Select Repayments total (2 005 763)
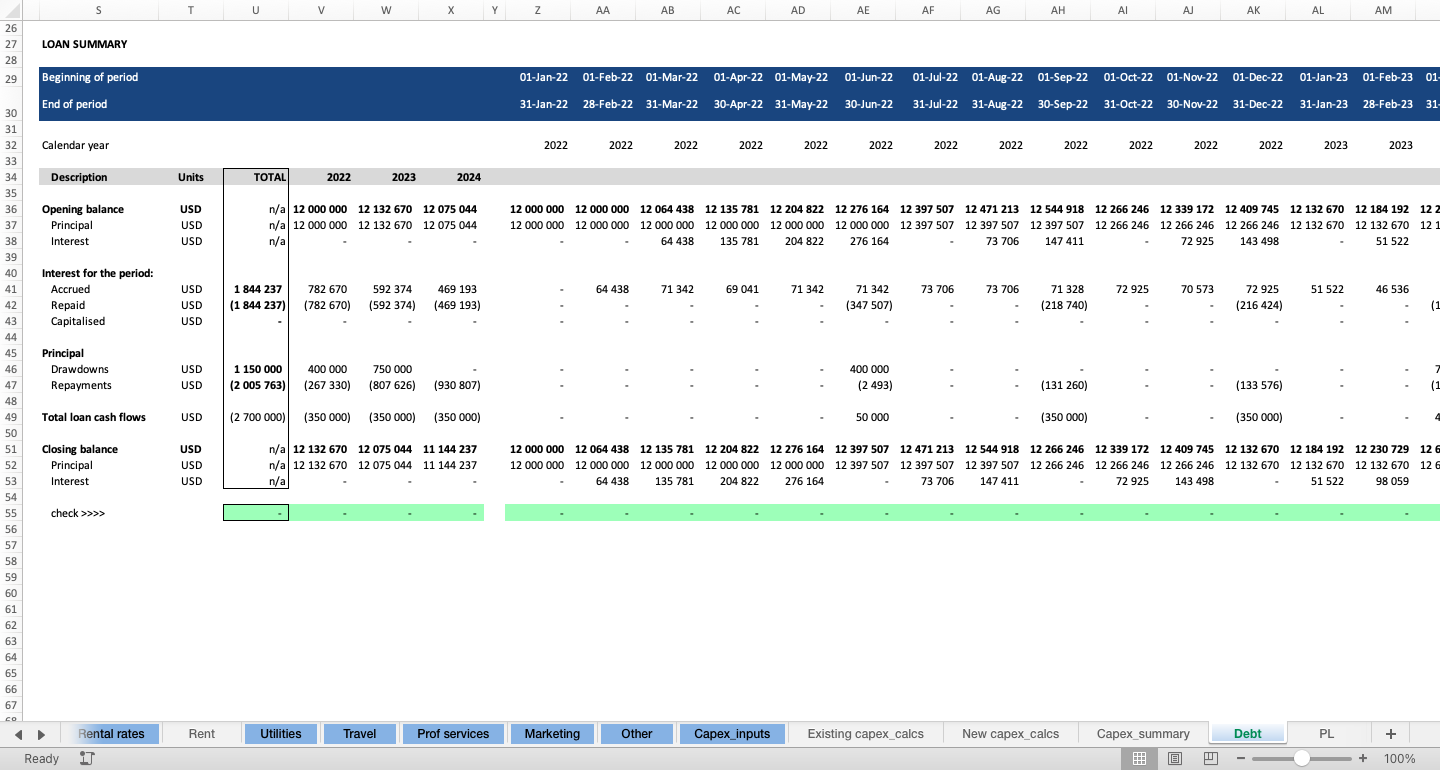1440x770 pixels. tap(256, 385)
